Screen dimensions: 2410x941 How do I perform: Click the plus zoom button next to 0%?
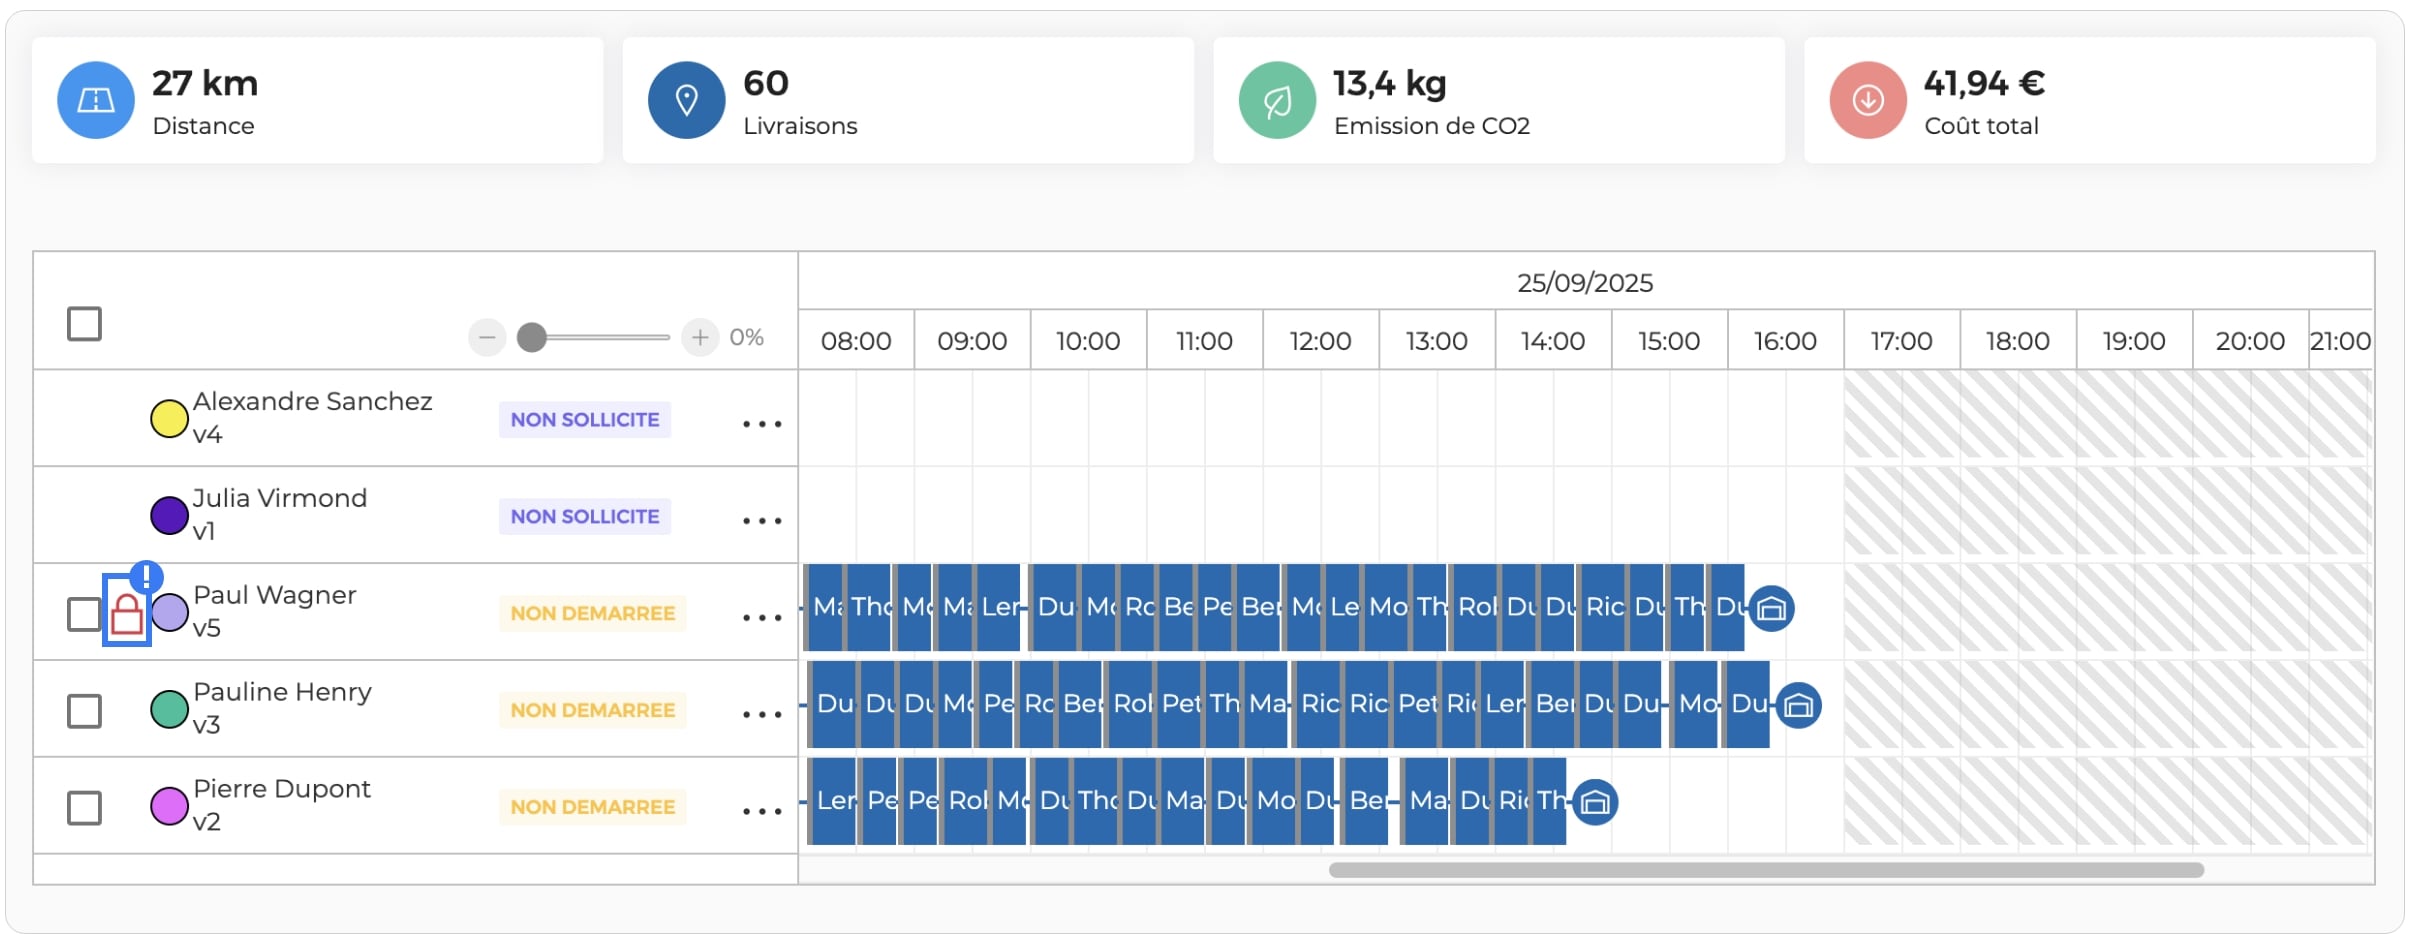700,338
